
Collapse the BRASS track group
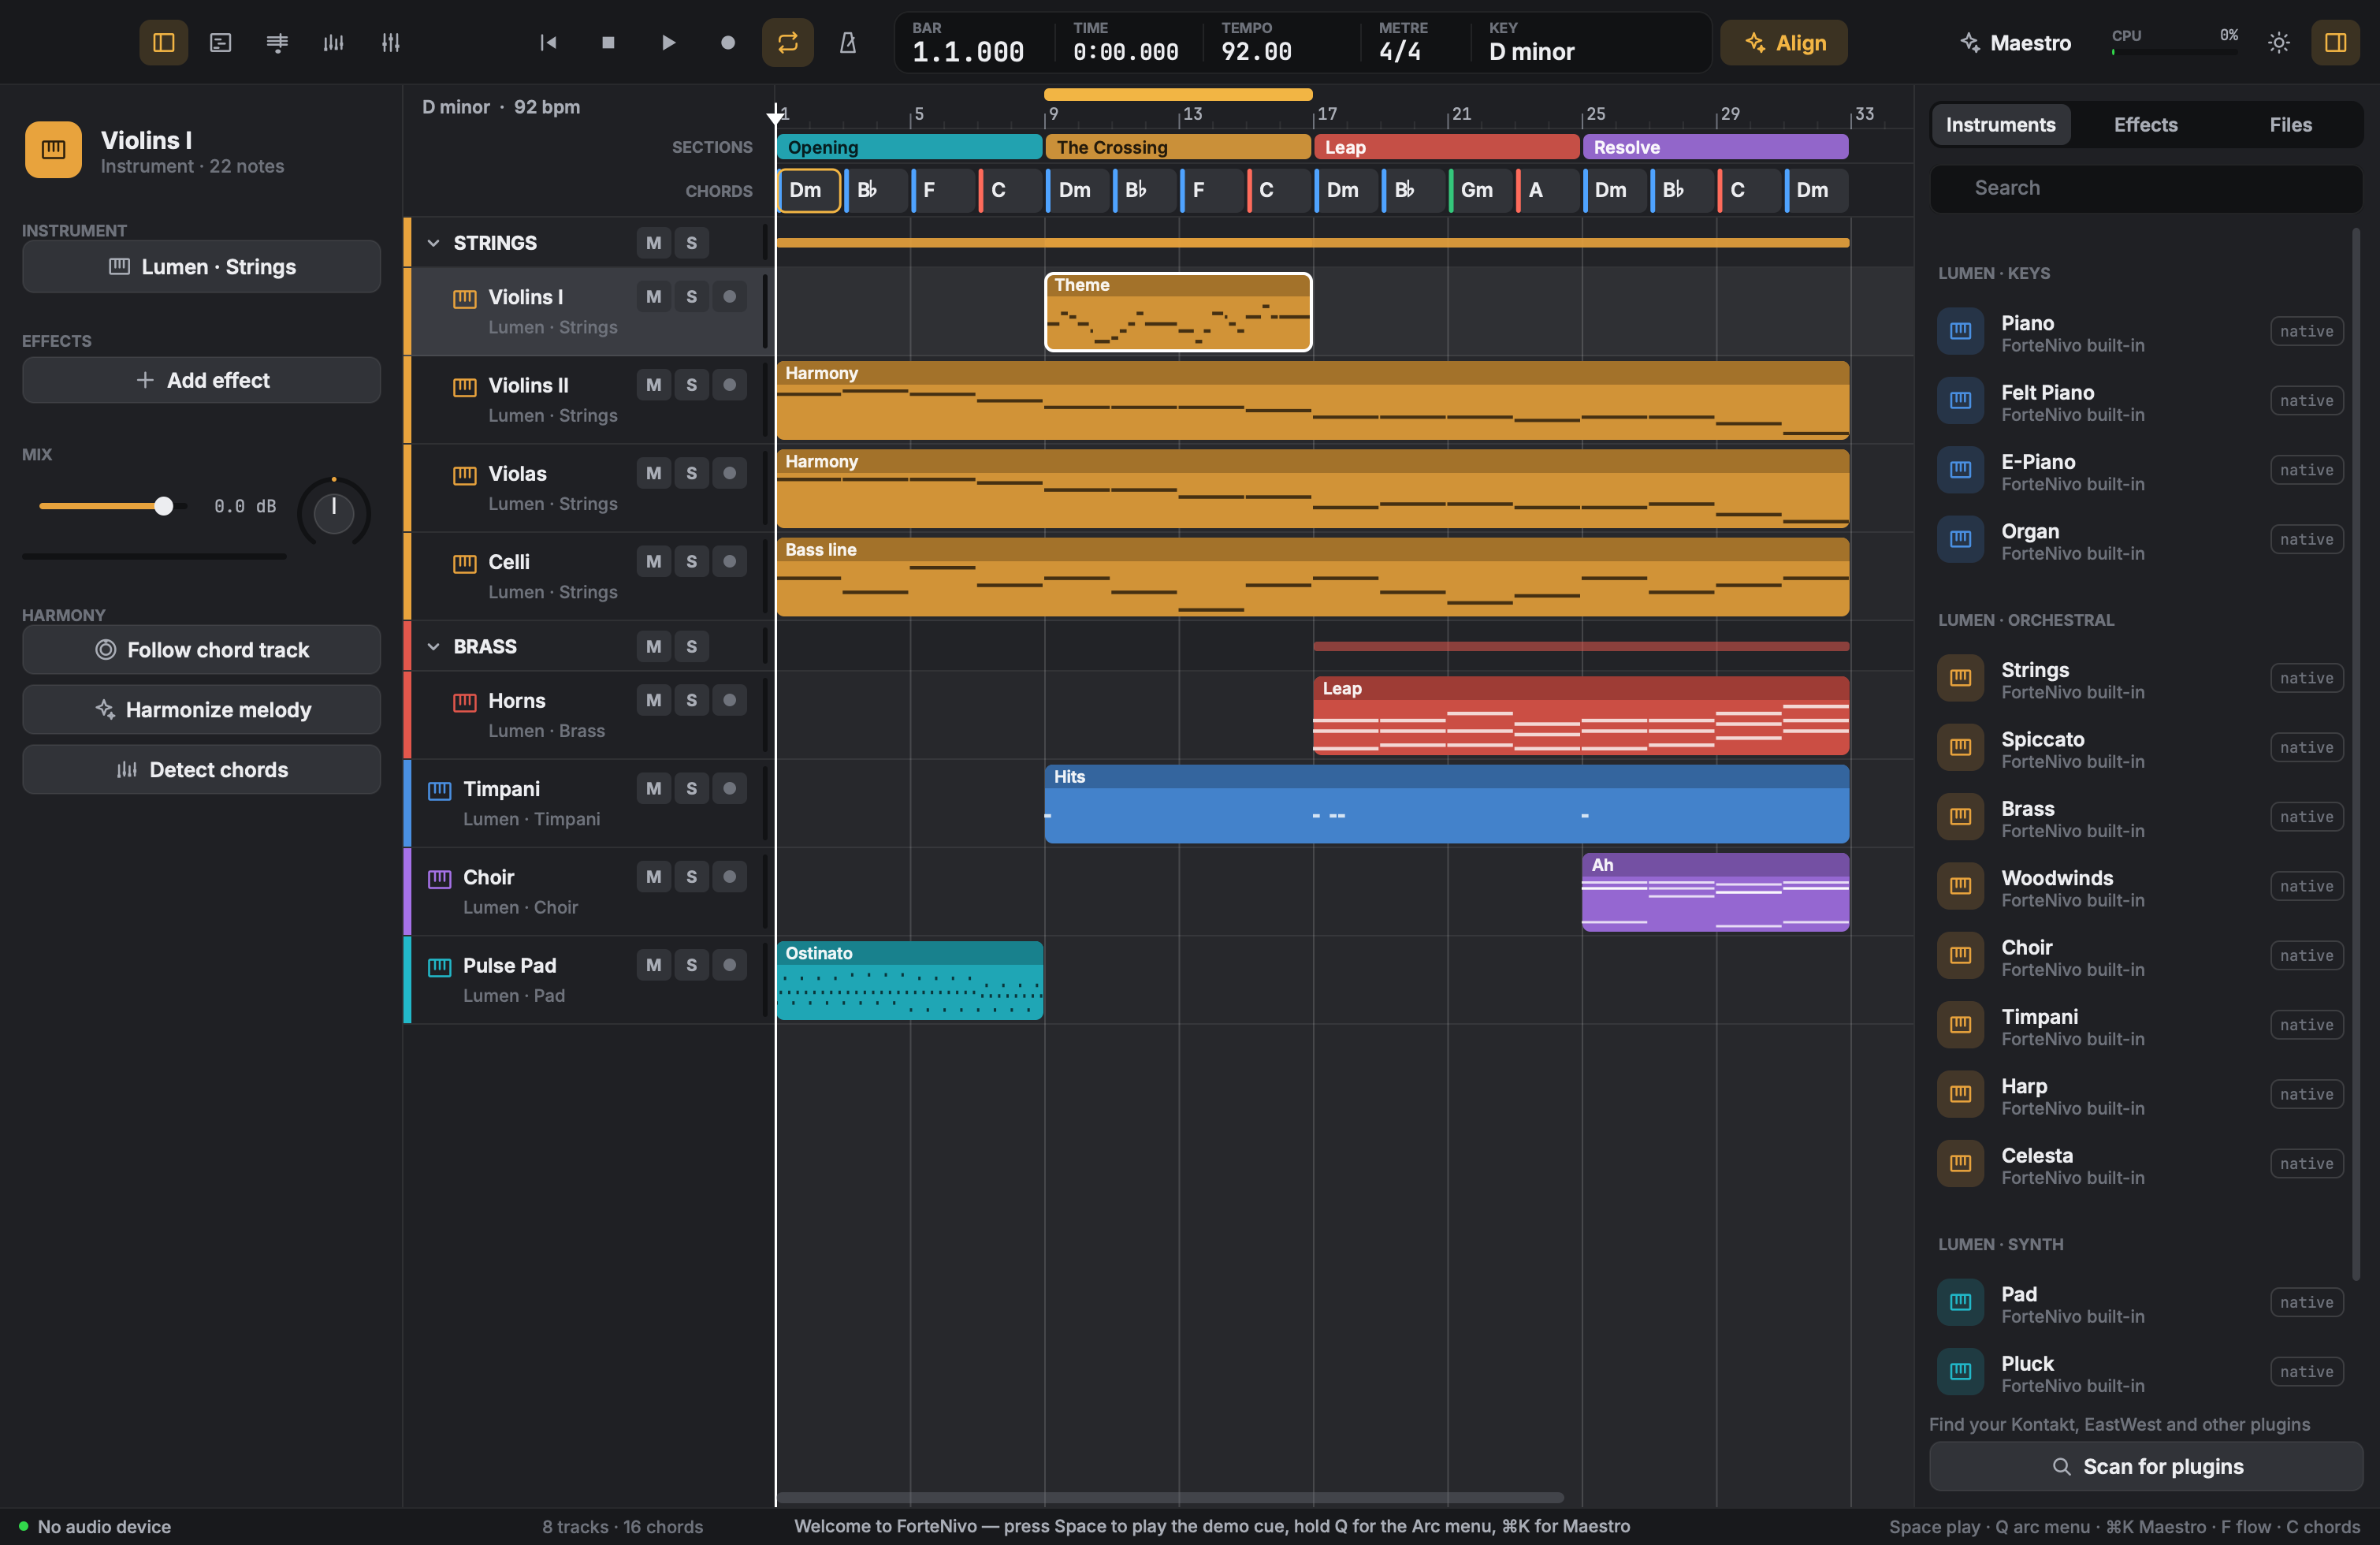(433, 647)
